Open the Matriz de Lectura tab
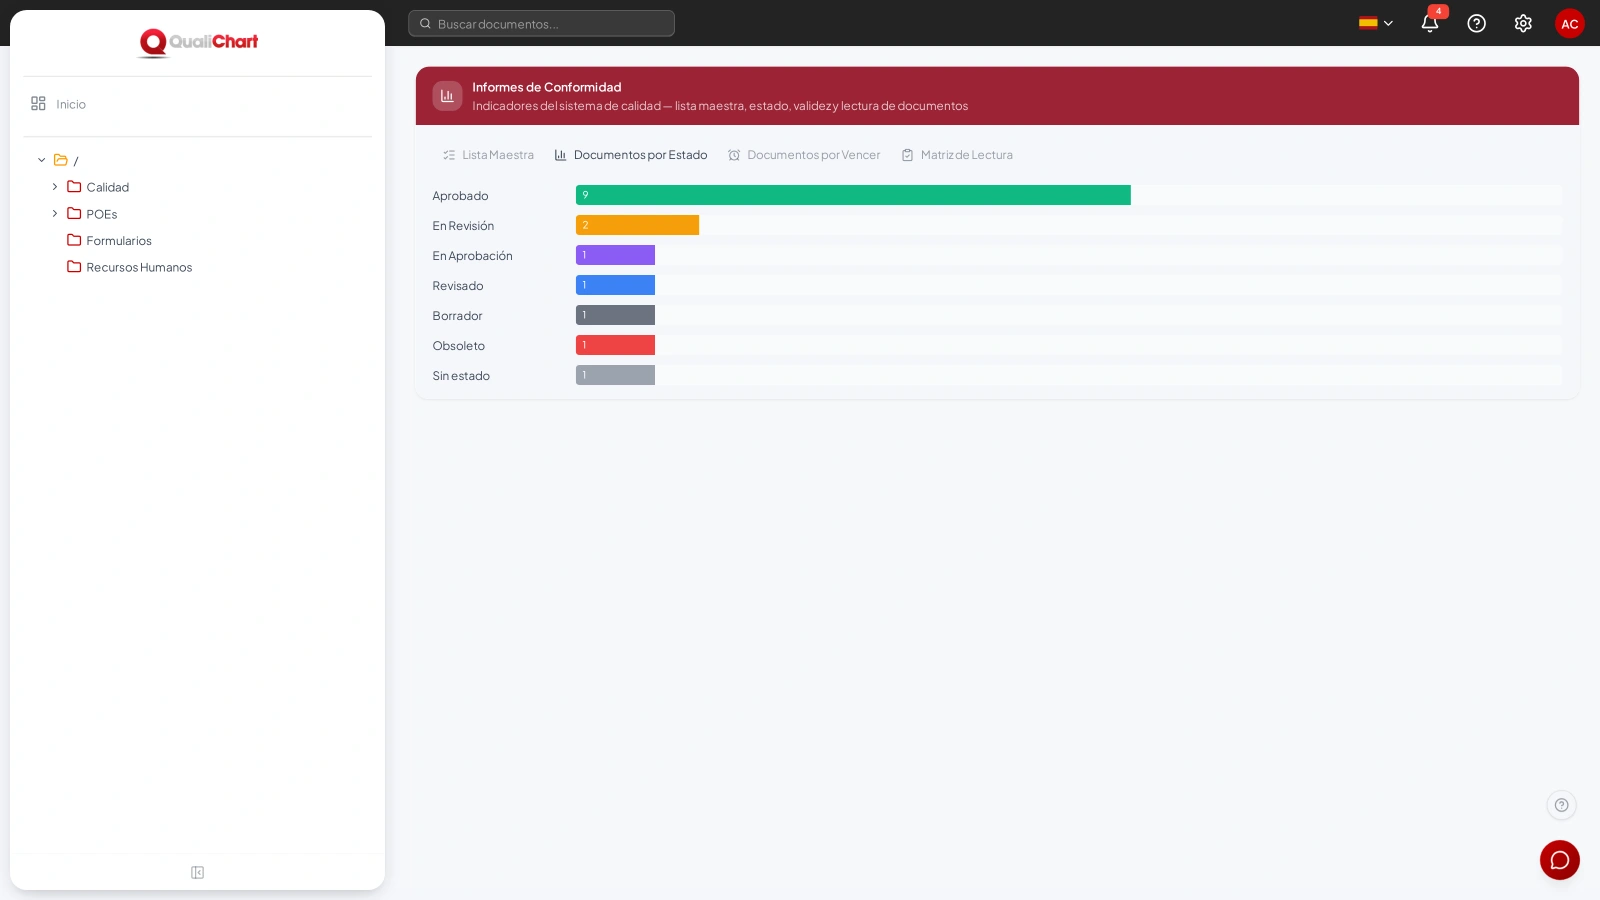 pos(957,155)
